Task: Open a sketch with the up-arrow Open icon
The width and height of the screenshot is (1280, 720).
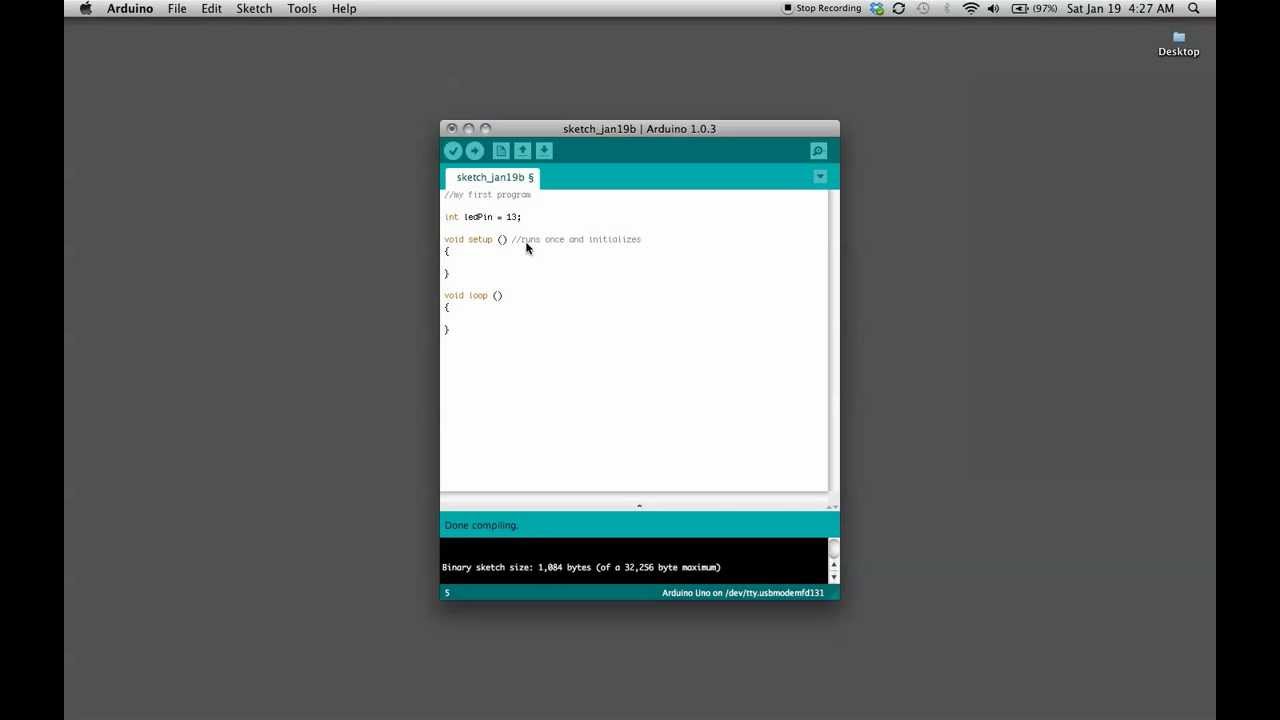Action: 522,151
